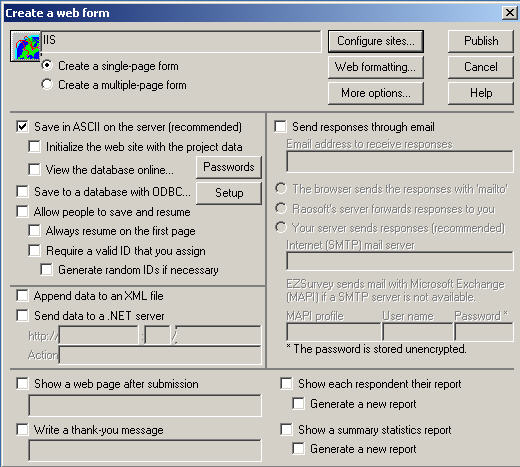The width and height of the screenshot is (520, 467).
Task: Open the Passwords dialog
Action: (229, 167)
